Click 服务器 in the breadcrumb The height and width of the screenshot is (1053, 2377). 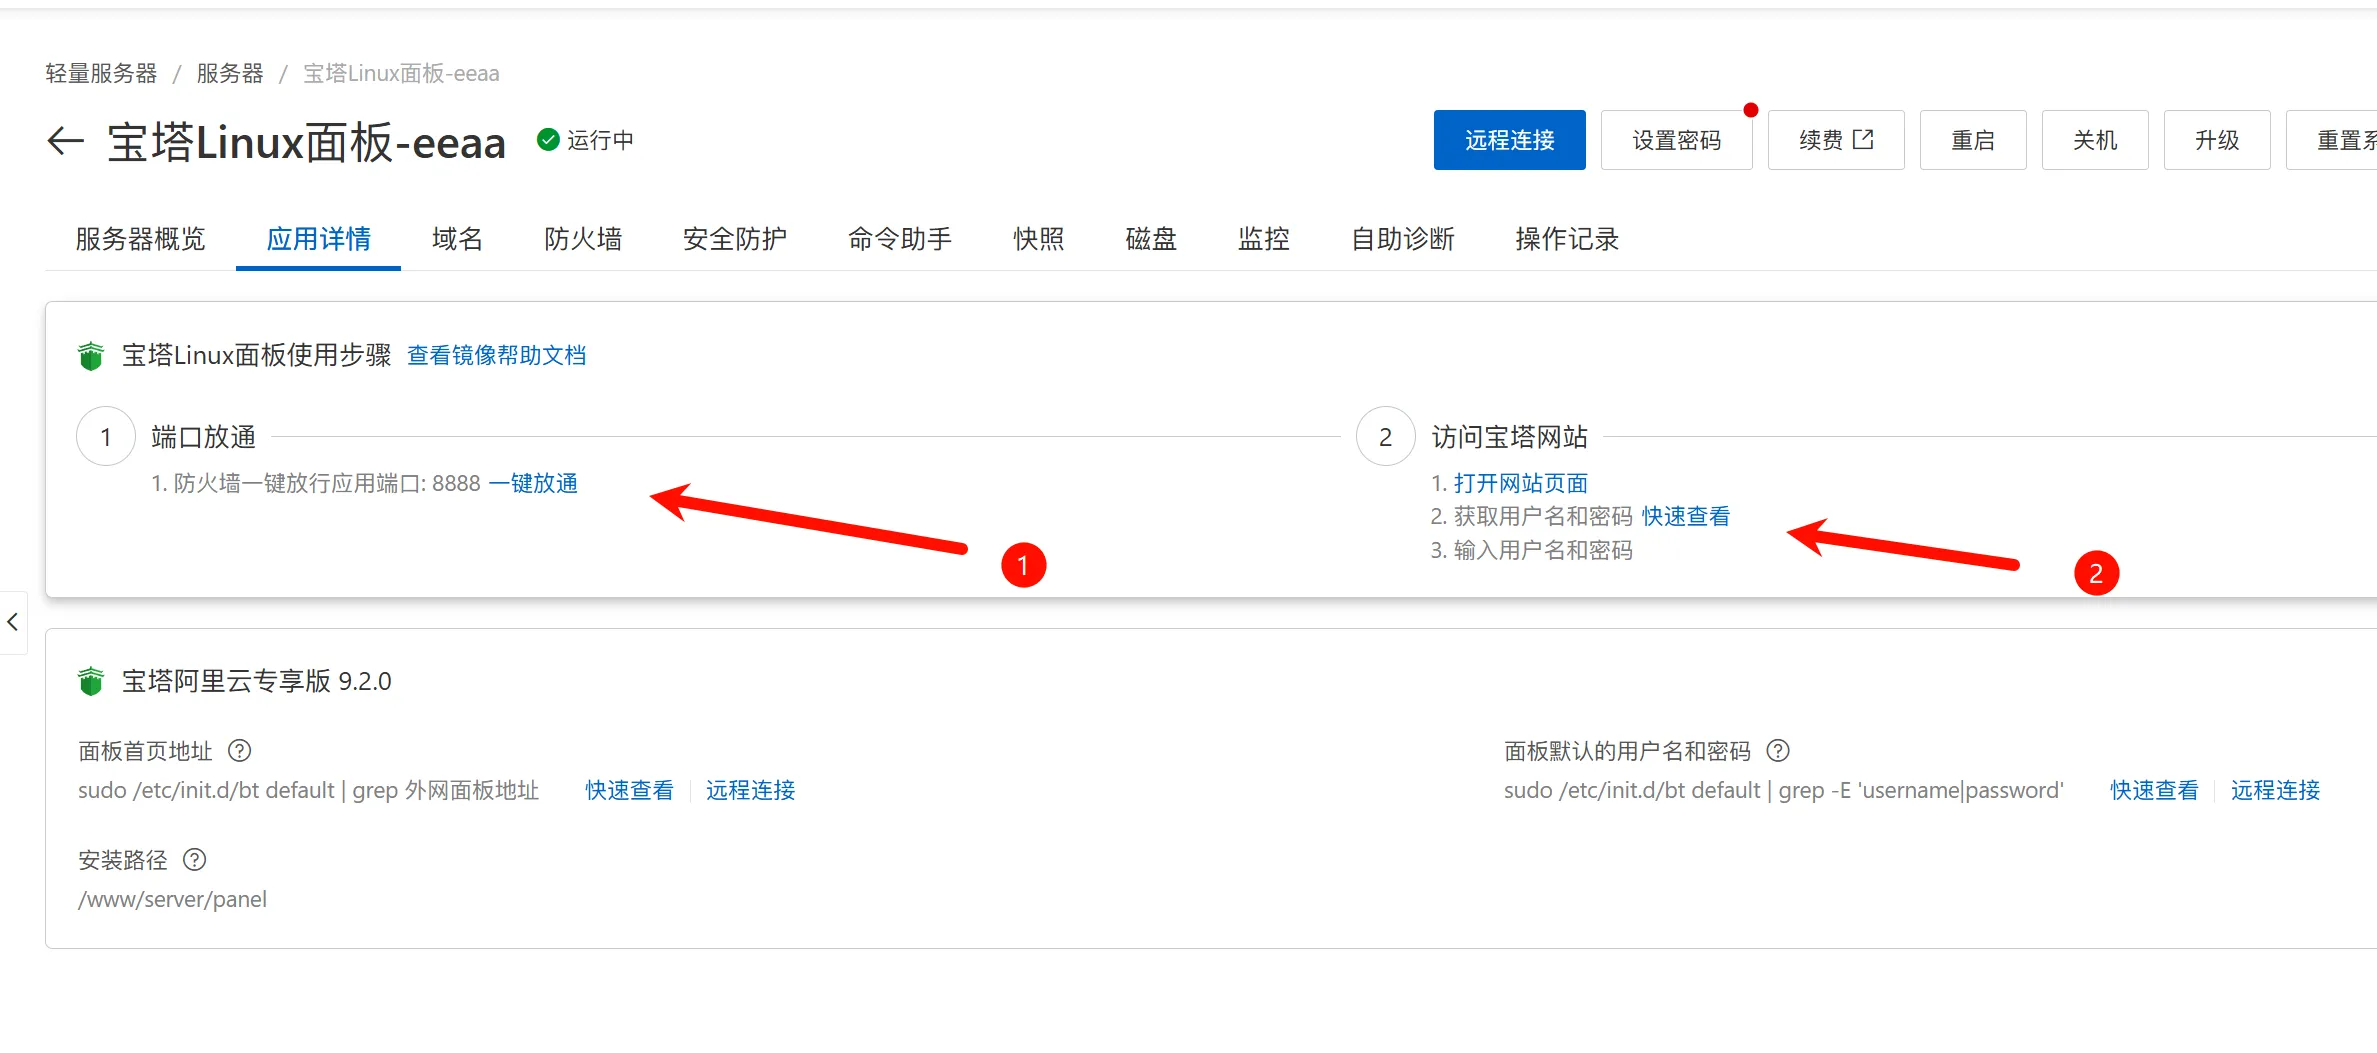pyautogui.click(x=230, y=73)
